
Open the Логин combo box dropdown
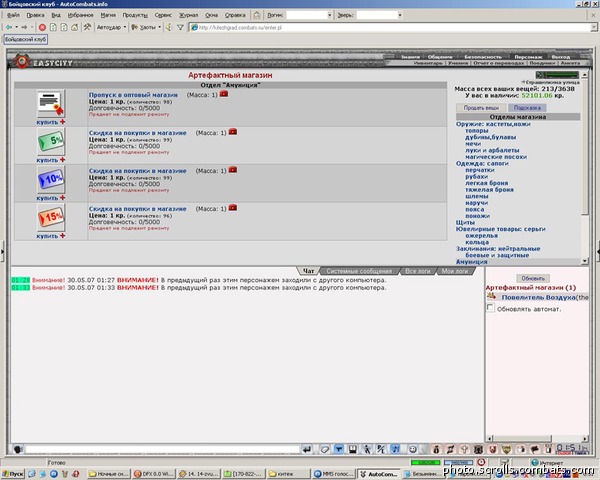pyautogui.click(x=329, y=15)
